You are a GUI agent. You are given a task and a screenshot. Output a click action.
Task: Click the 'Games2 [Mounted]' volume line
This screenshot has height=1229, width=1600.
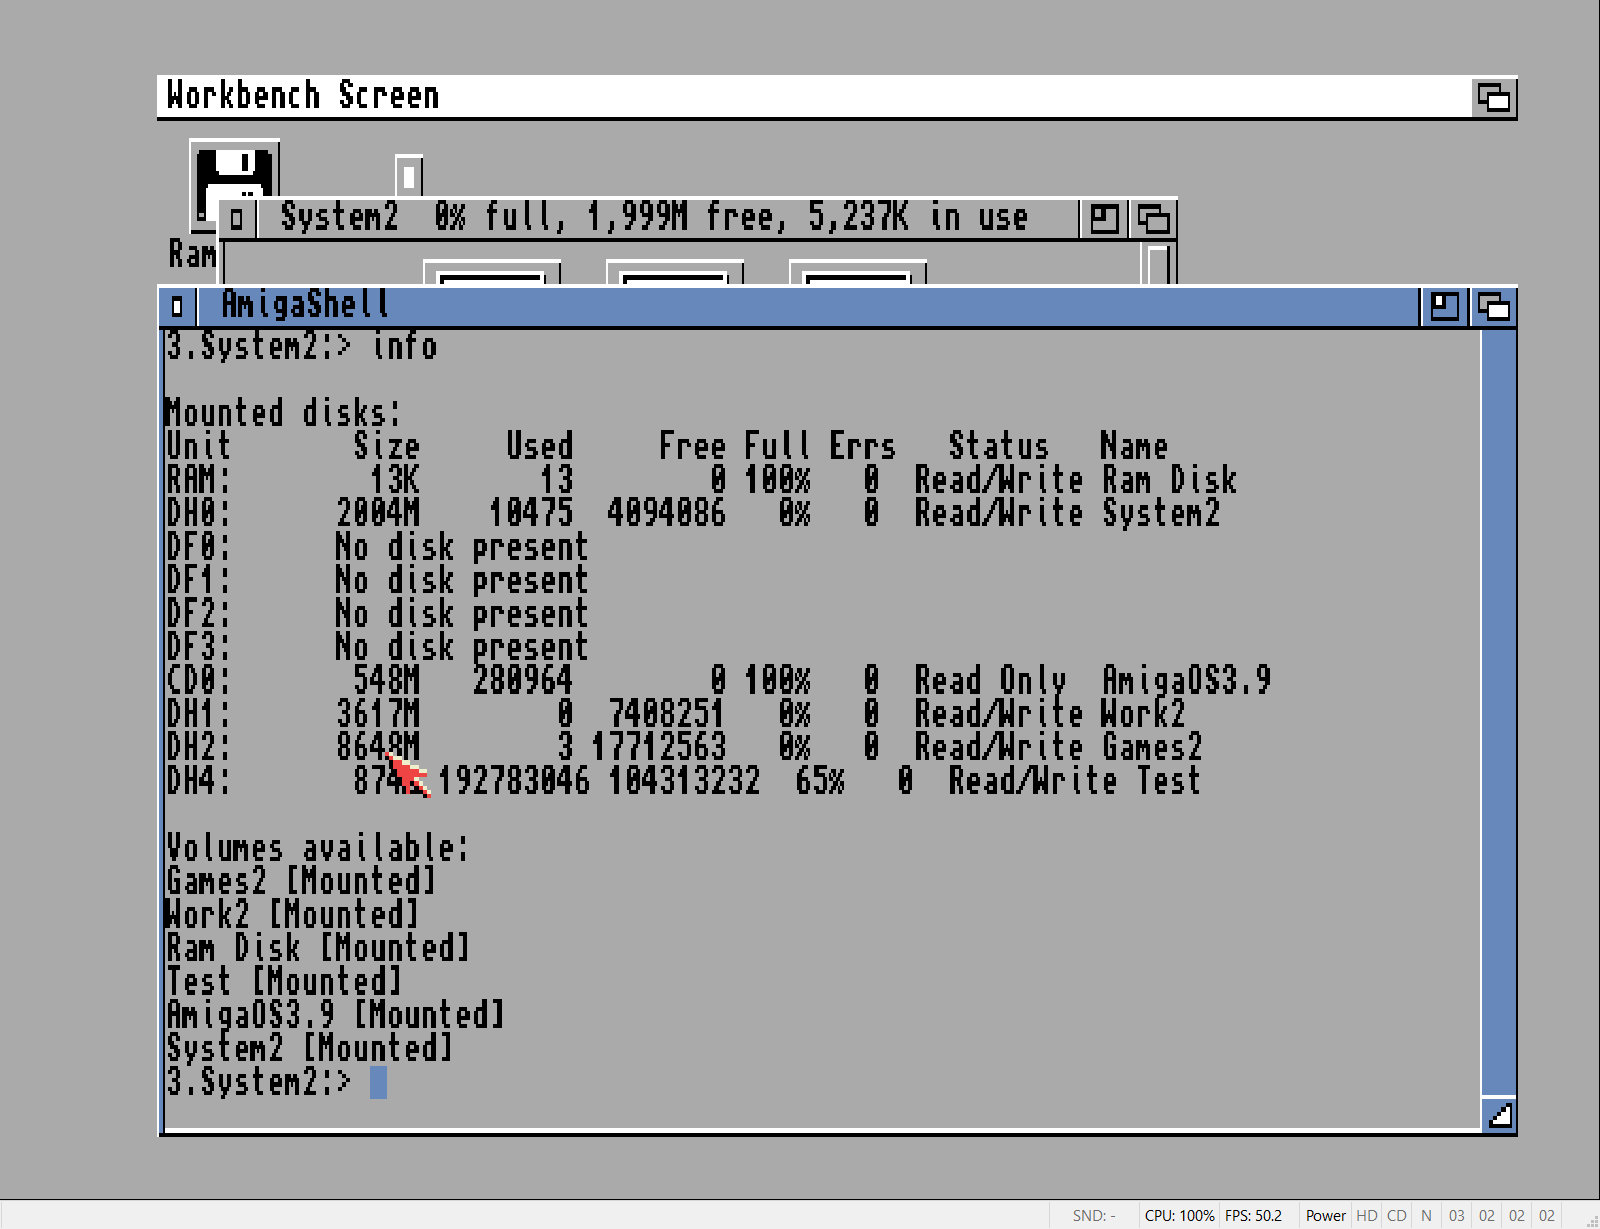[301, 881]
